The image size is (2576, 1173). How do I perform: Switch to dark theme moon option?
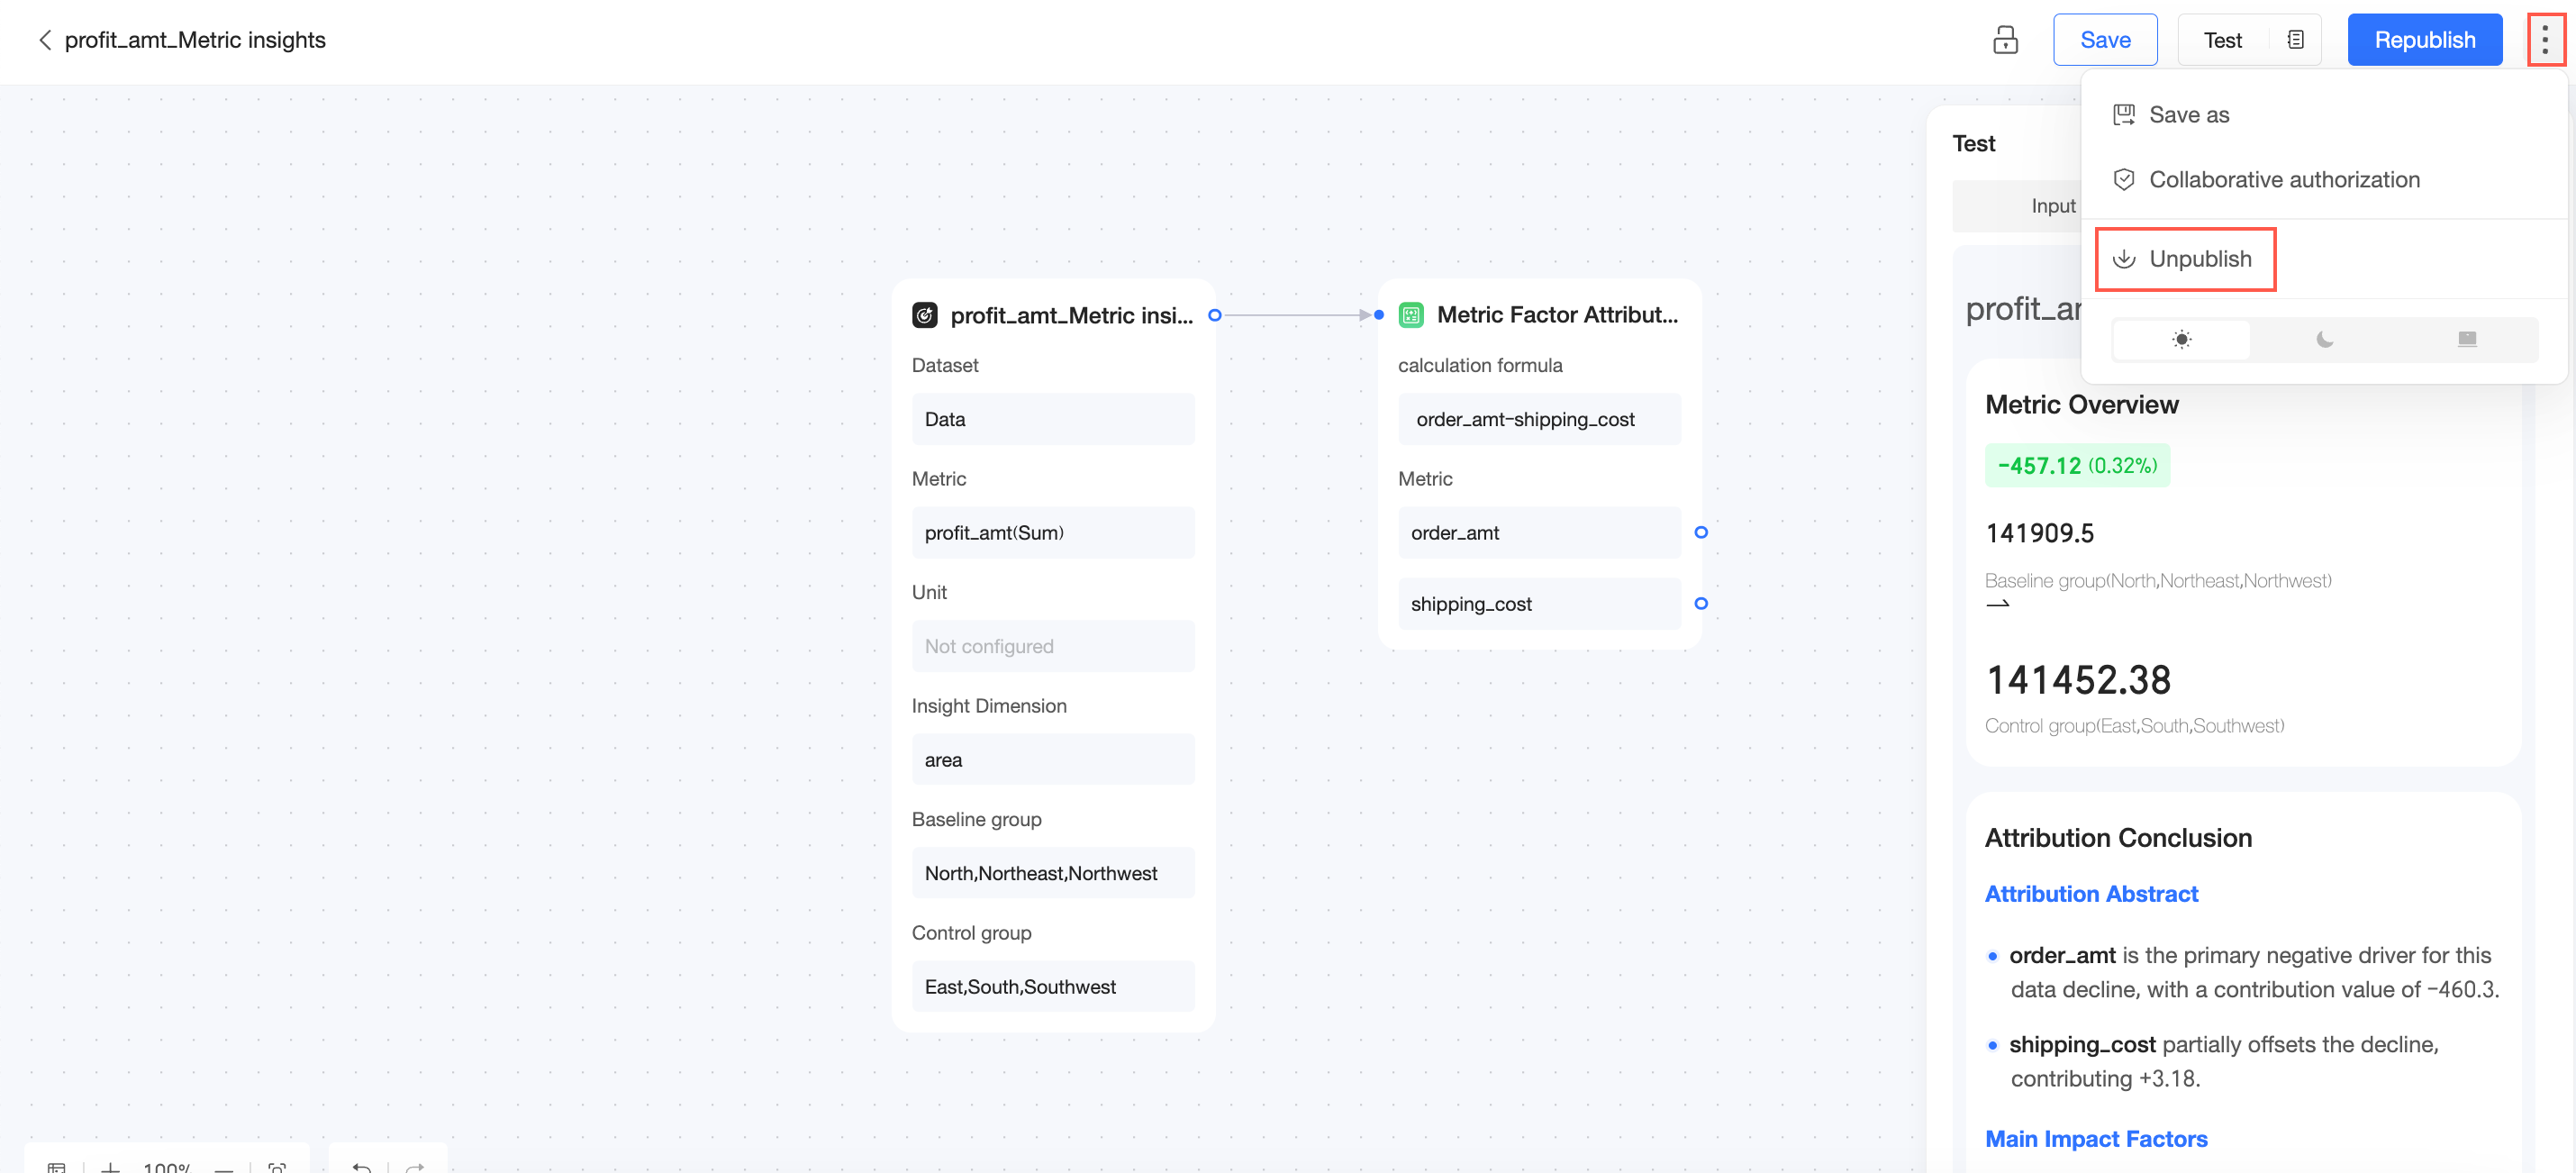[2324, 339]
